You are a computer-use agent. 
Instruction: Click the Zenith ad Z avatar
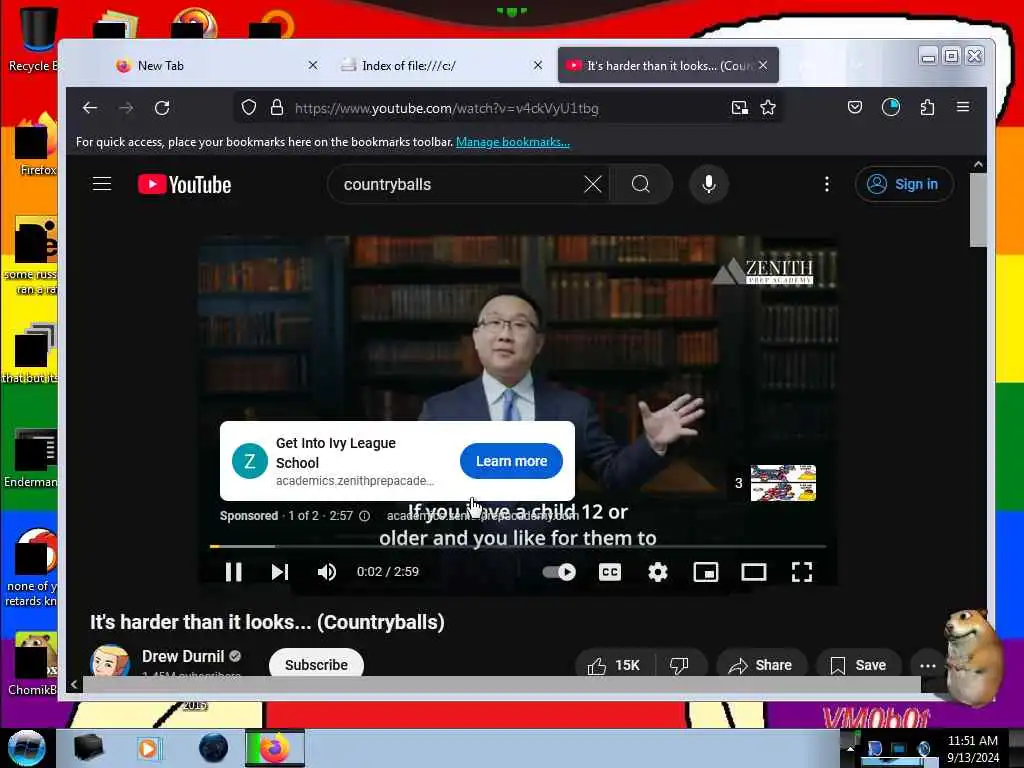[x=249, y=461]
